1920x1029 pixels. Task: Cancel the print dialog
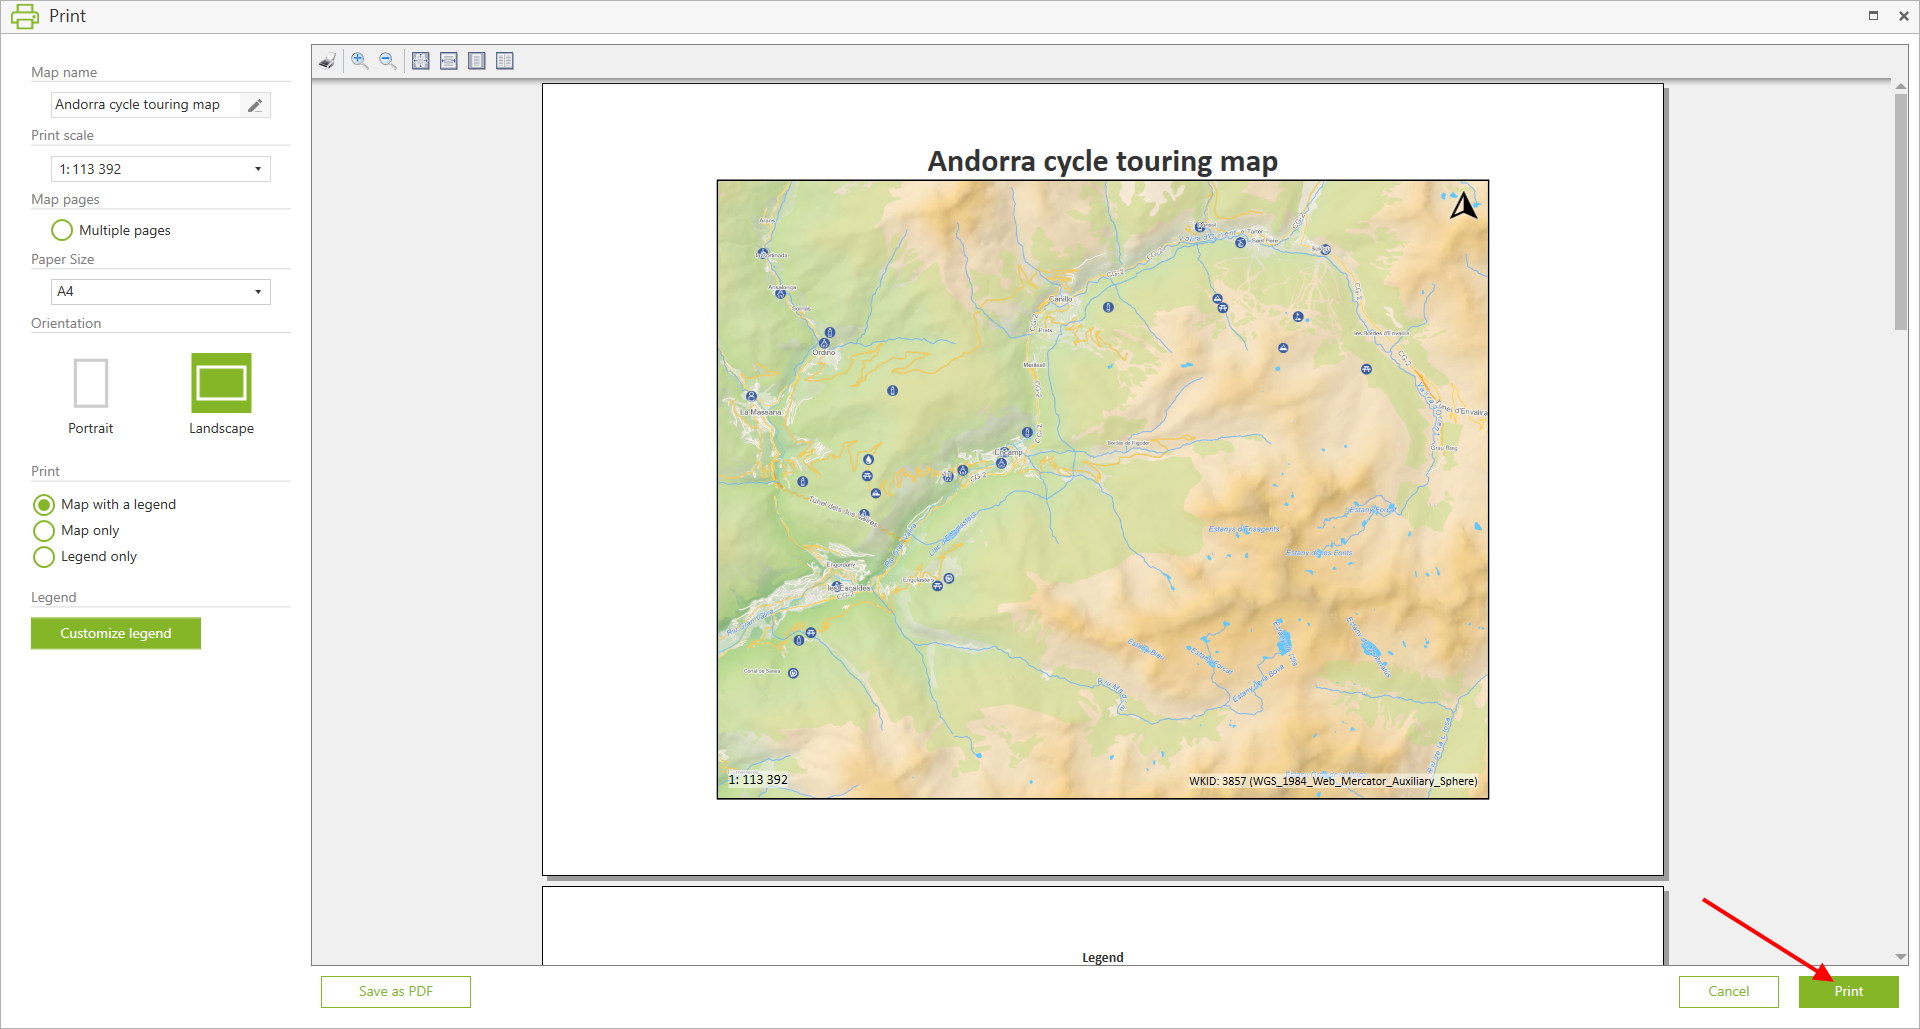pos(1728,991)
